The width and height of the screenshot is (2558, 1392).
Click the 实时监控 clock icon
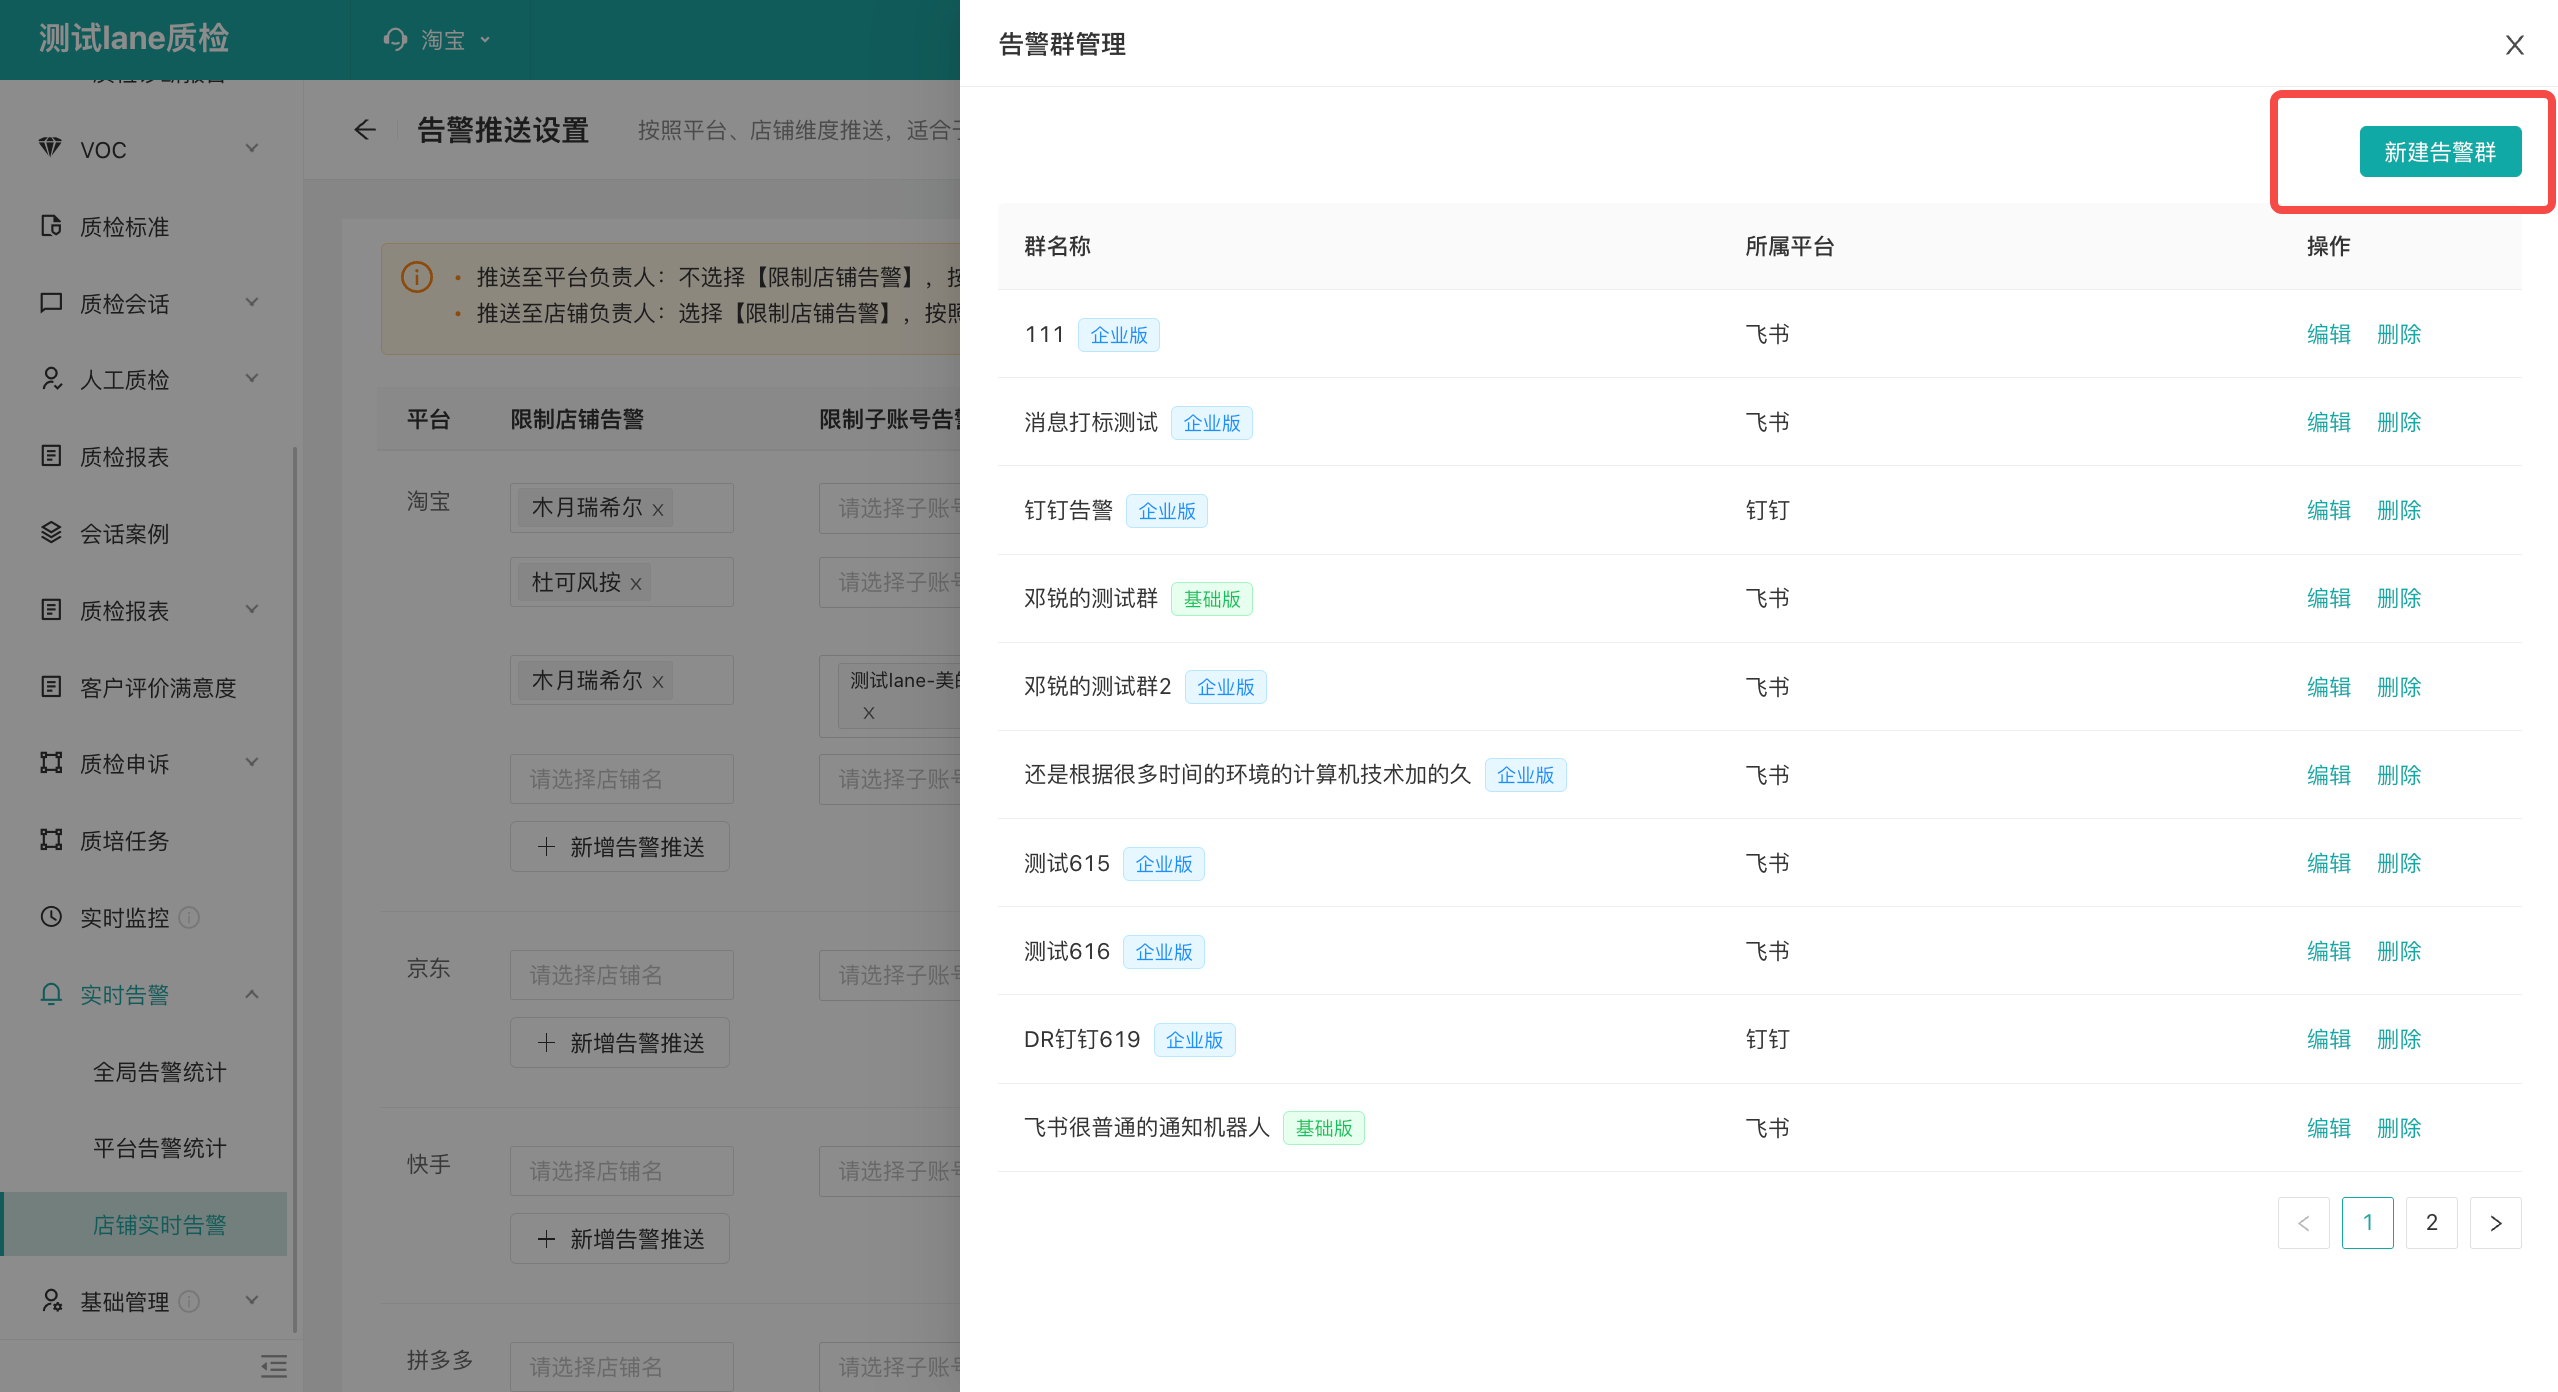point(50,917)
